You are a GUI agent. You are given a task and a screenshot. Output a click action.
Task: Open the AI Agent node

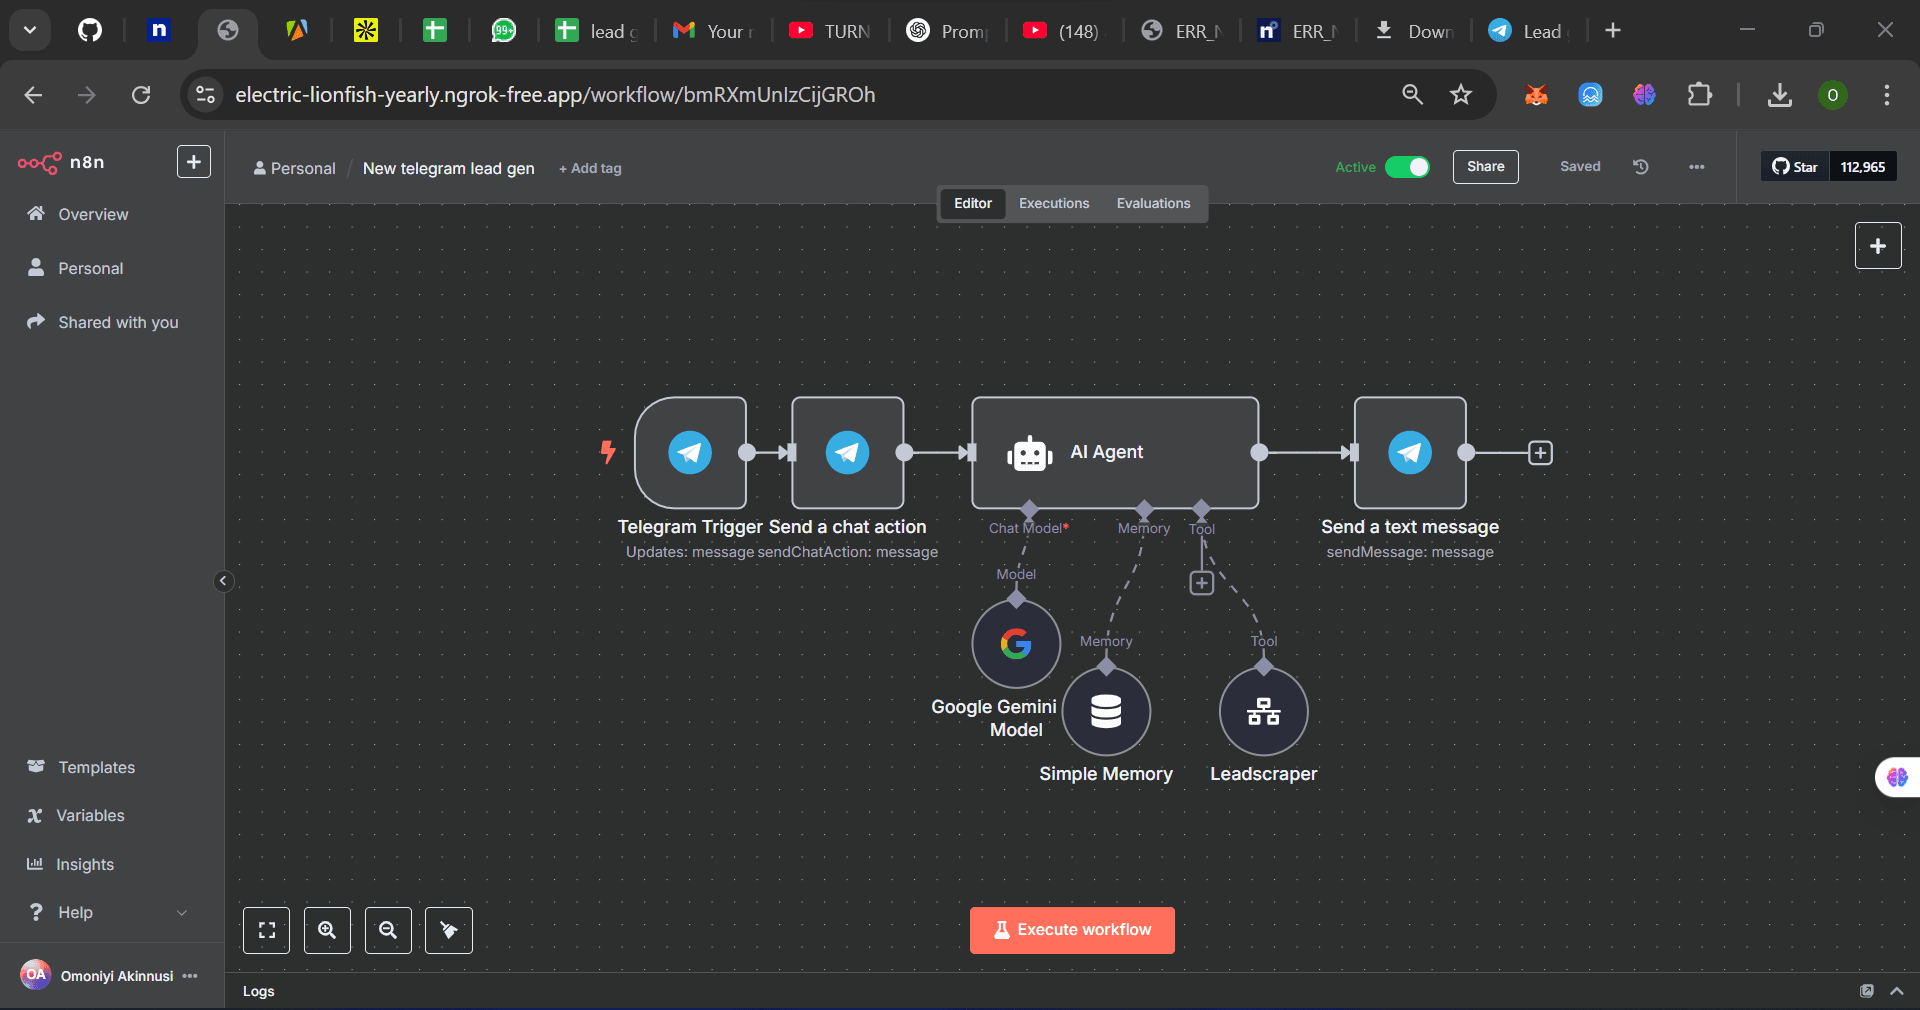(1115, 453)
